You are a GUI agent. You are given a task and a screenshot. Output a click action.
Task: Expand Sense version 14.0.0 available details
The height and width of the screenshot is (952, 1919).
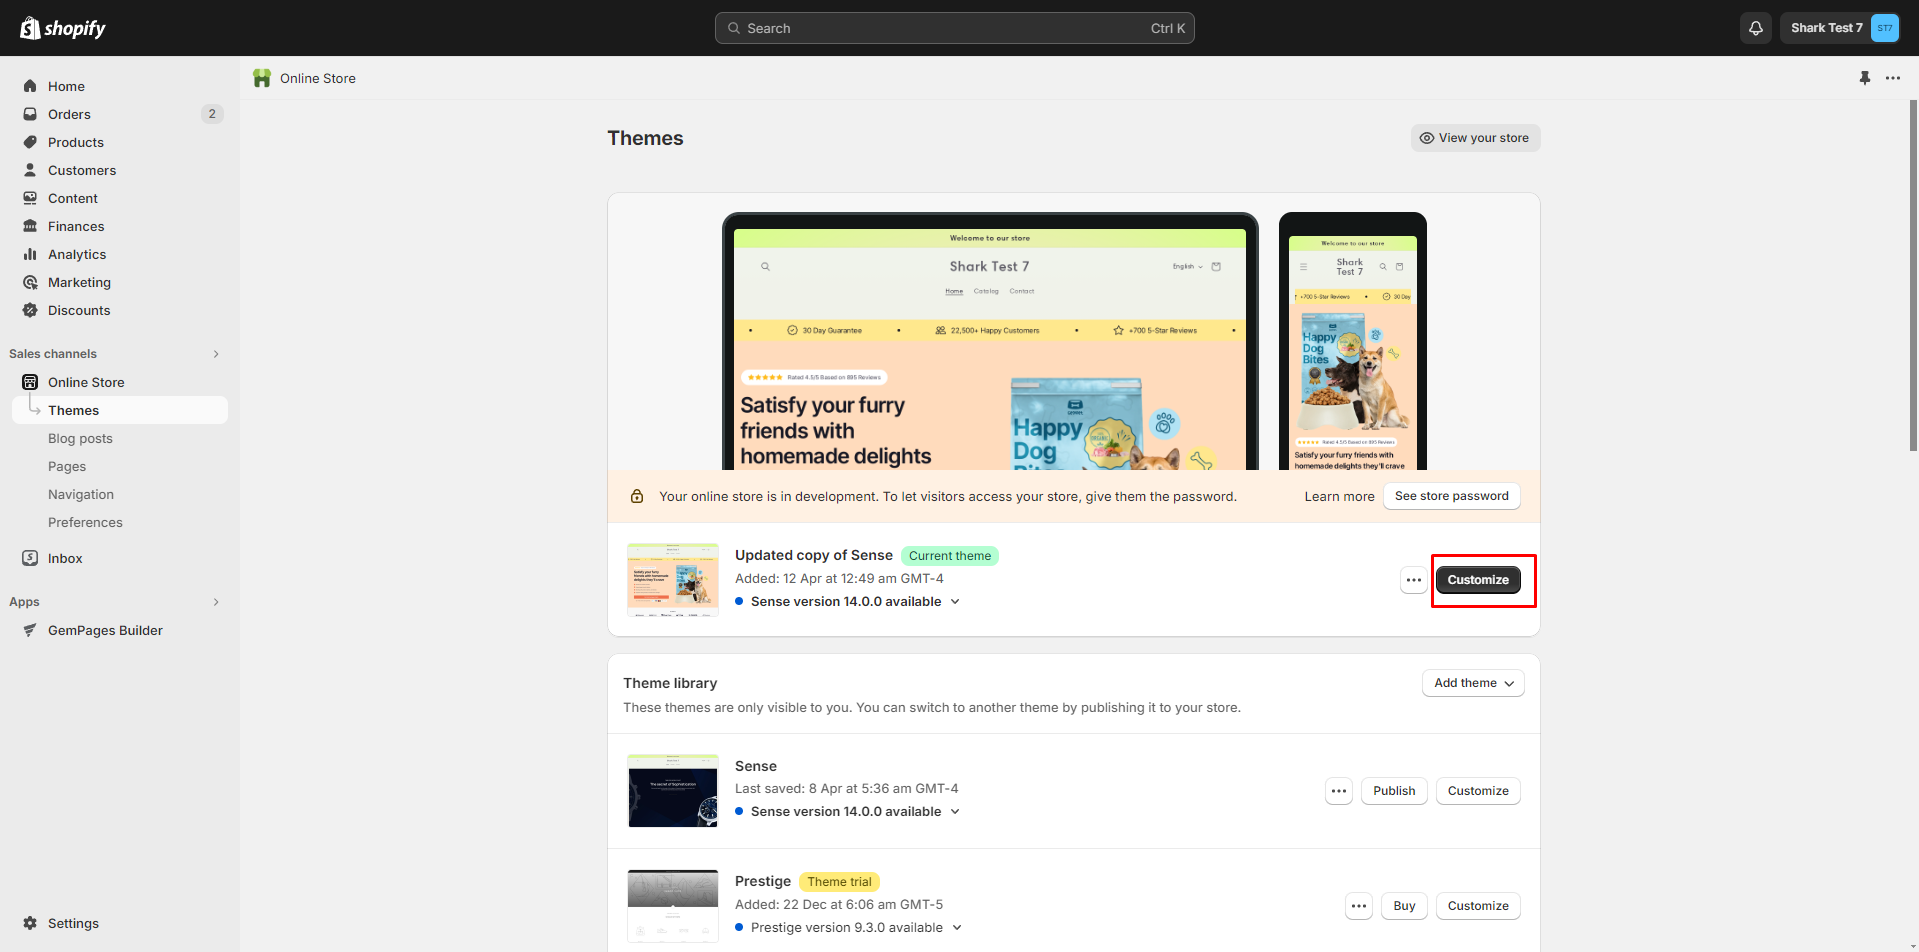pos(956,601)
